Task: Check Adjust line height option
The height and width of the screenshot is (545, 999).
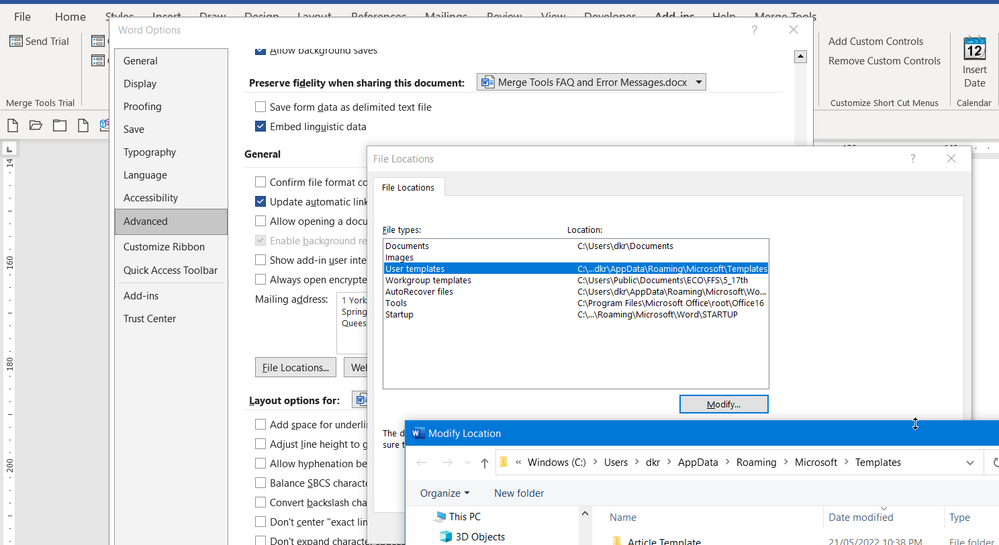Action: coord(260,444)
